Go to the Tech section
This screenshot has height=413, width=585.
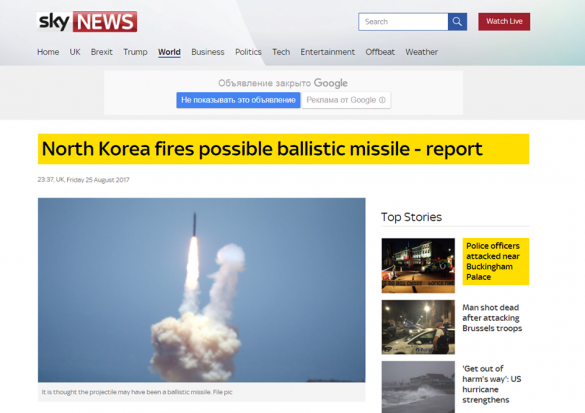281,52
